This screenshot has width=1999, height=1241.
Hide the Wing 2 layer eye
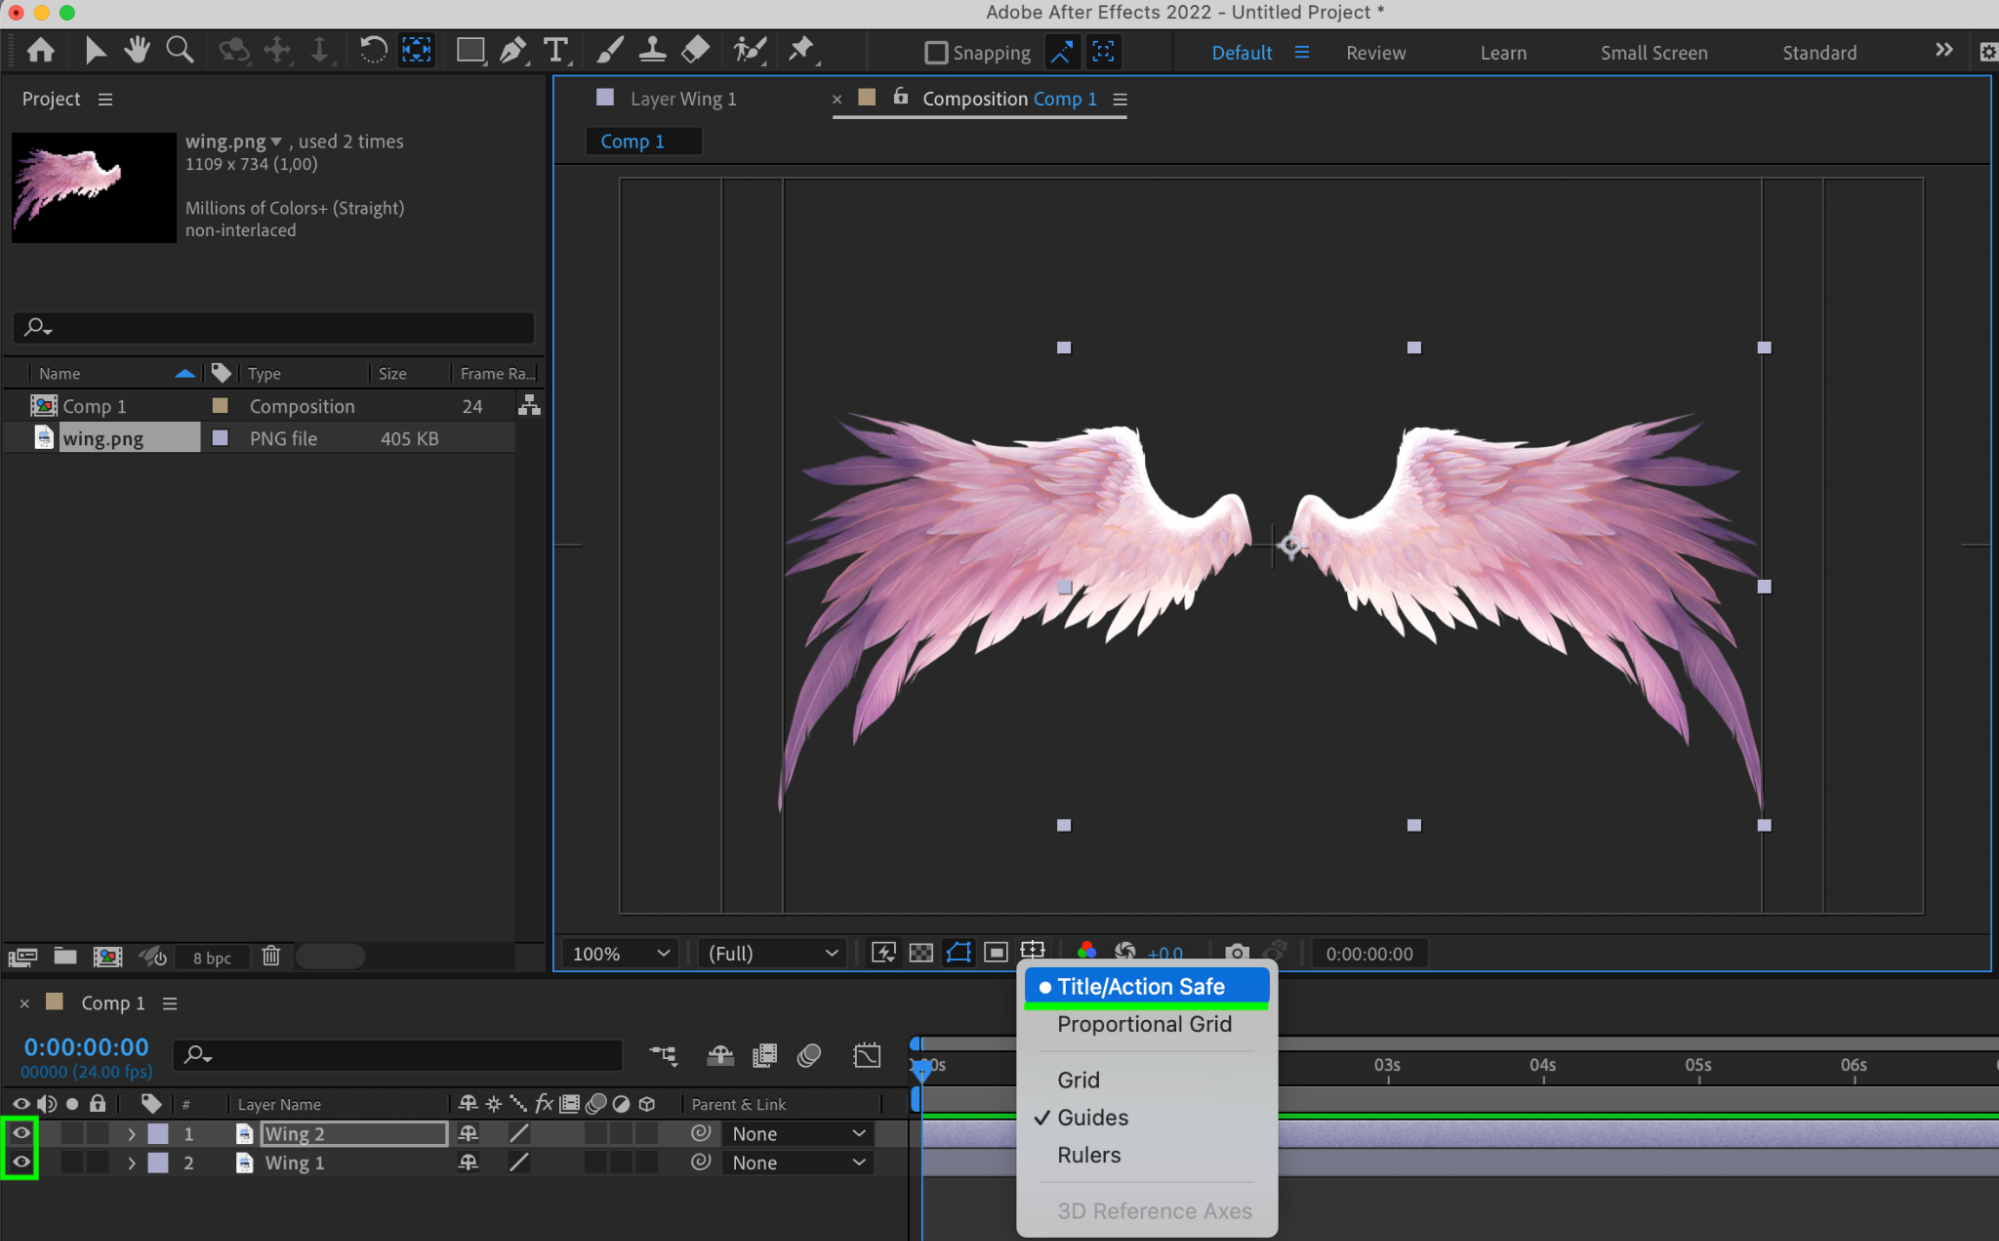tap(21, 1133)
